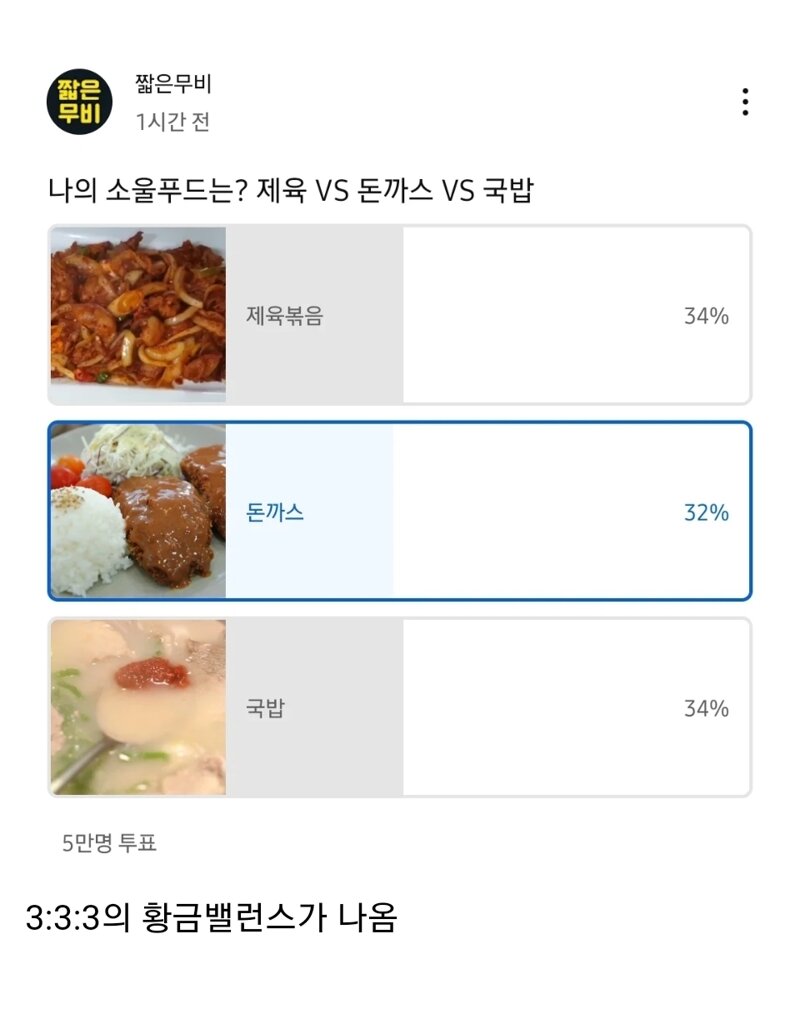Tap the 국밥 soup thumbnail

point(138,707)
